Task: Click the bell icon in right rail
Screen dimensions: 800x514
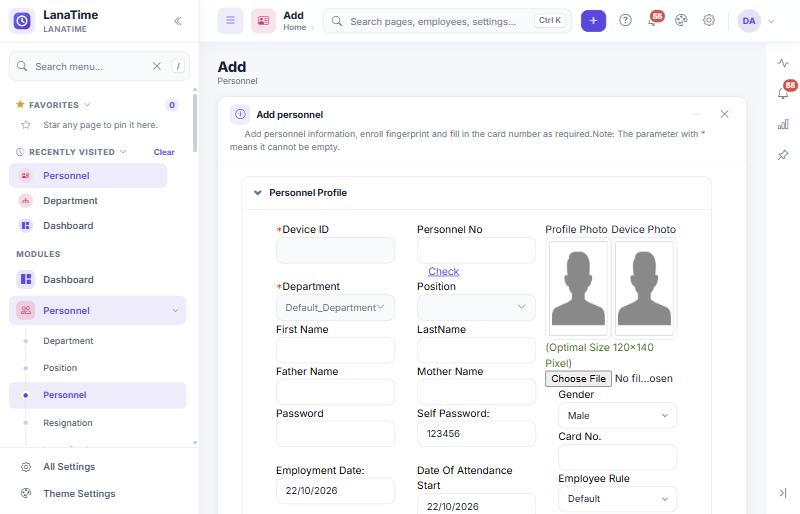Action: 783,93
